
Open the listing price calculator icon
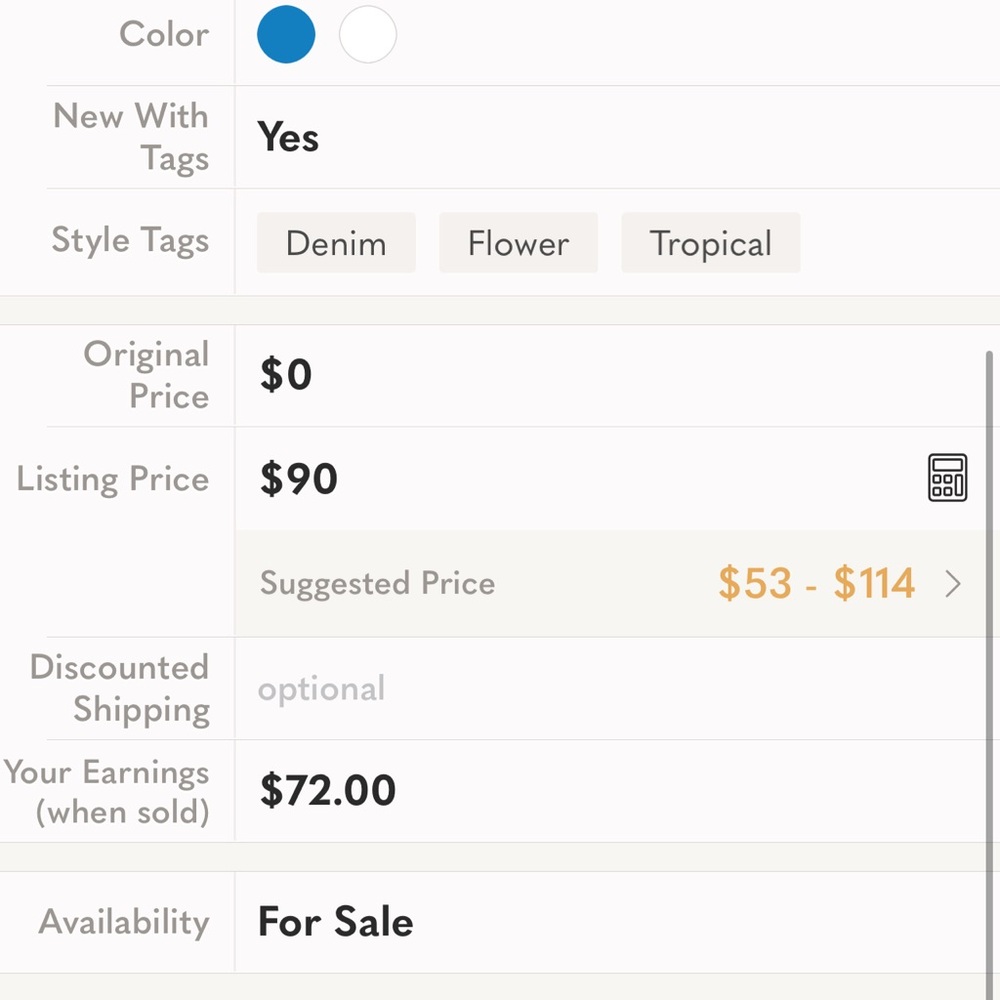[947, 478]
